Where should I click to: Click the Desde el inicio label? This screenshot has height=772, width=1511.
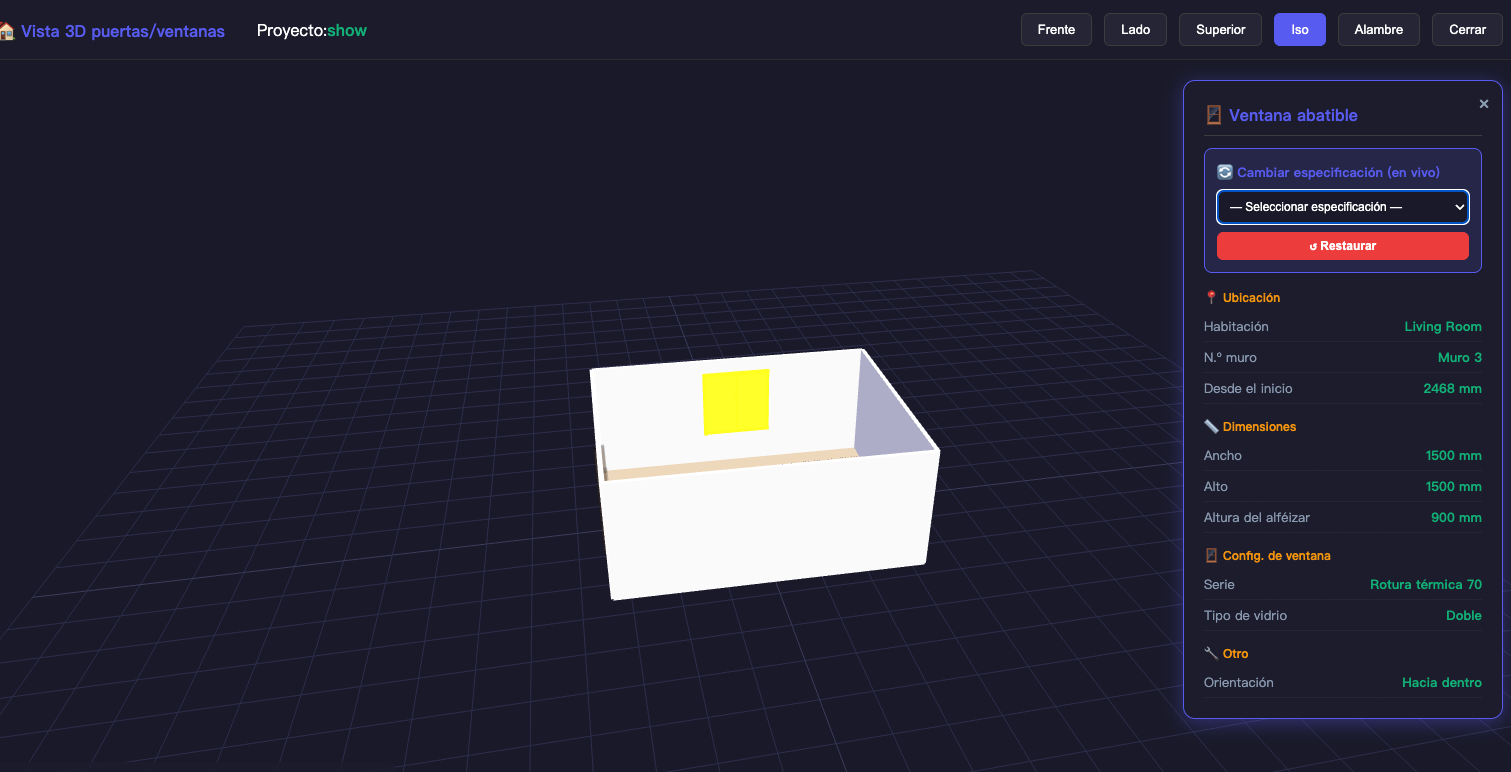pyautogui.click(x=1248, y=389)
